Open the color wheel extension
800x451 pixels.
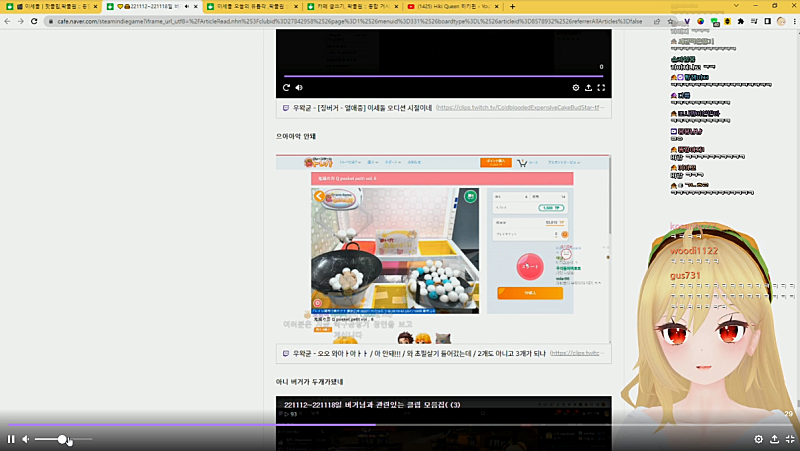click(x=701, y=21)
